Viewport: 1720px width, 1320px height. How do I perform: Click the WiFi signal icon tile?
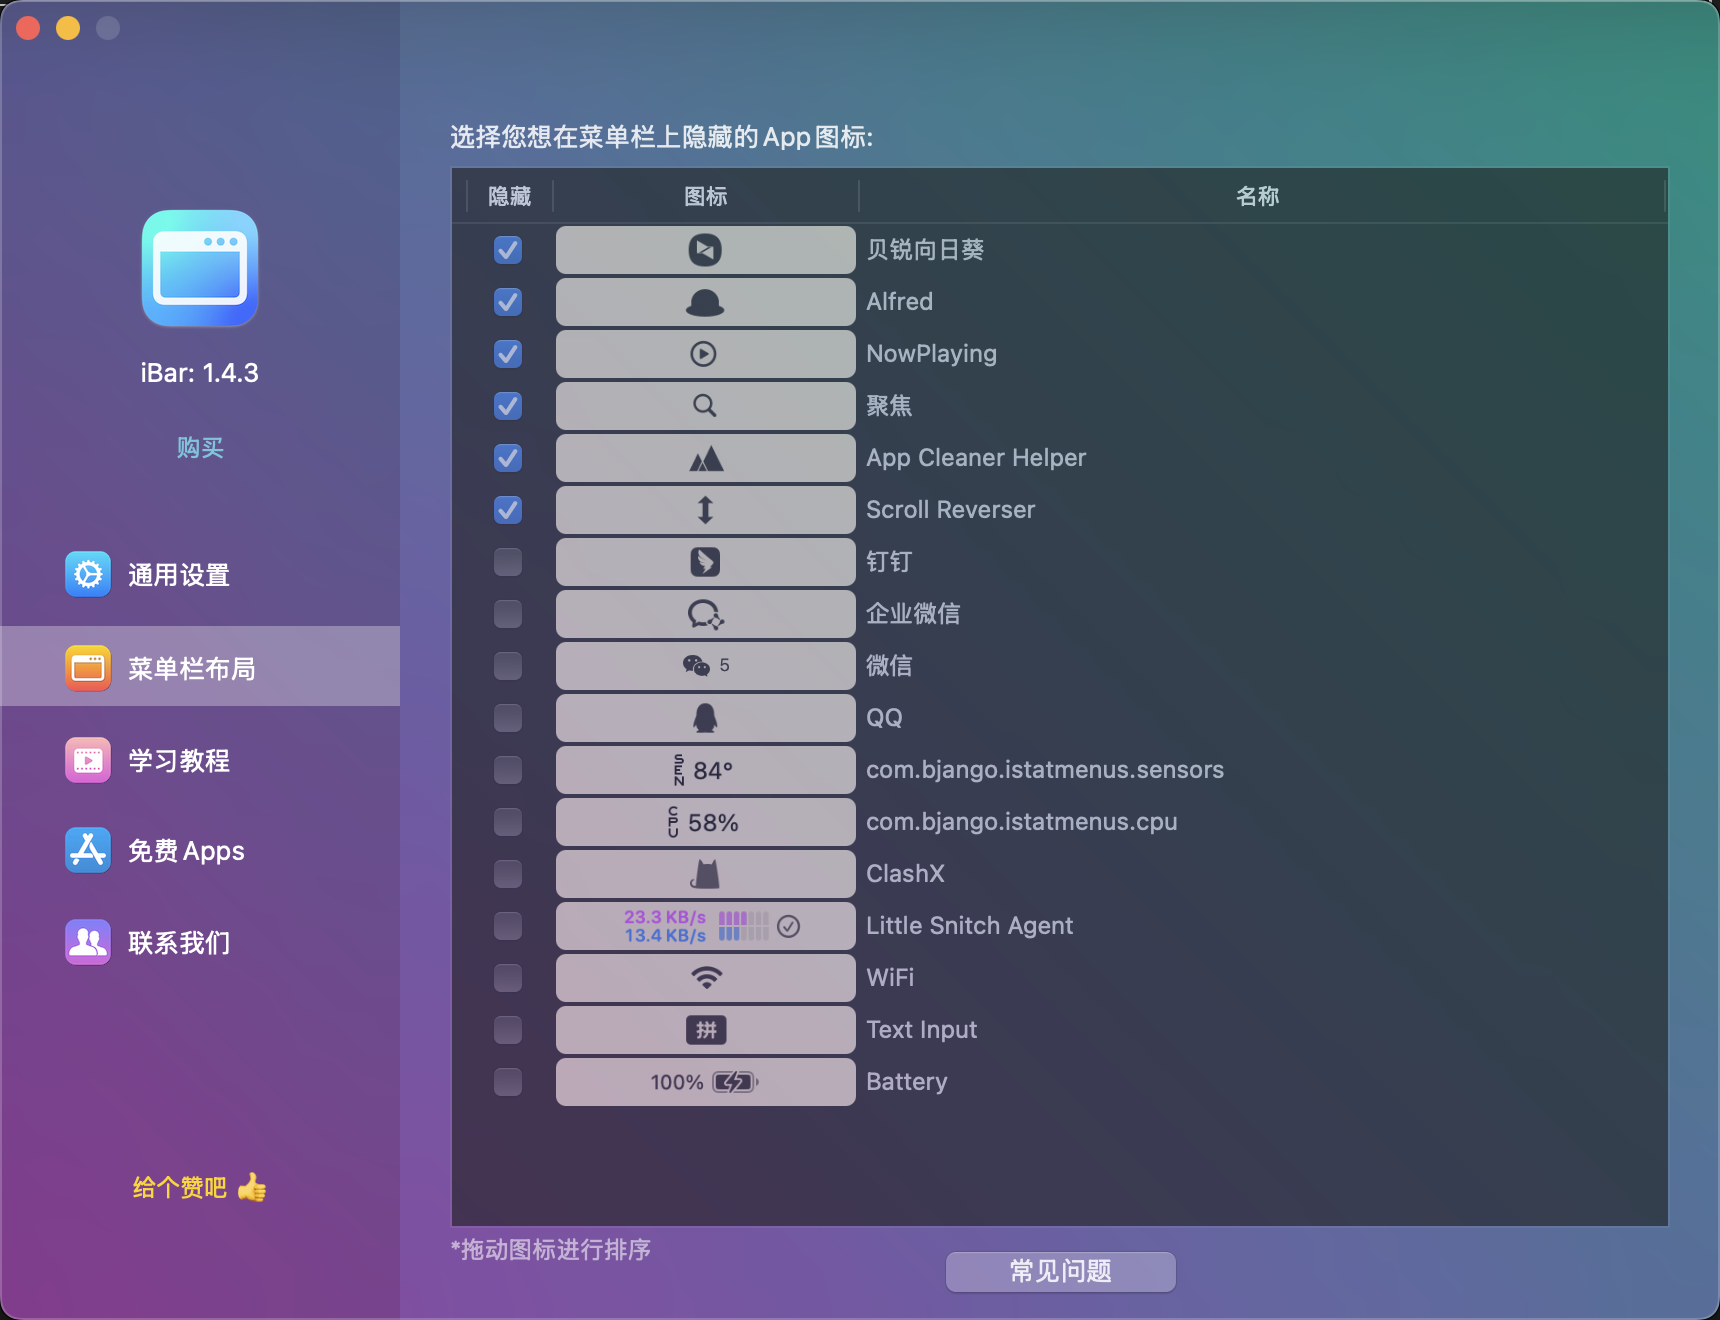705,978
